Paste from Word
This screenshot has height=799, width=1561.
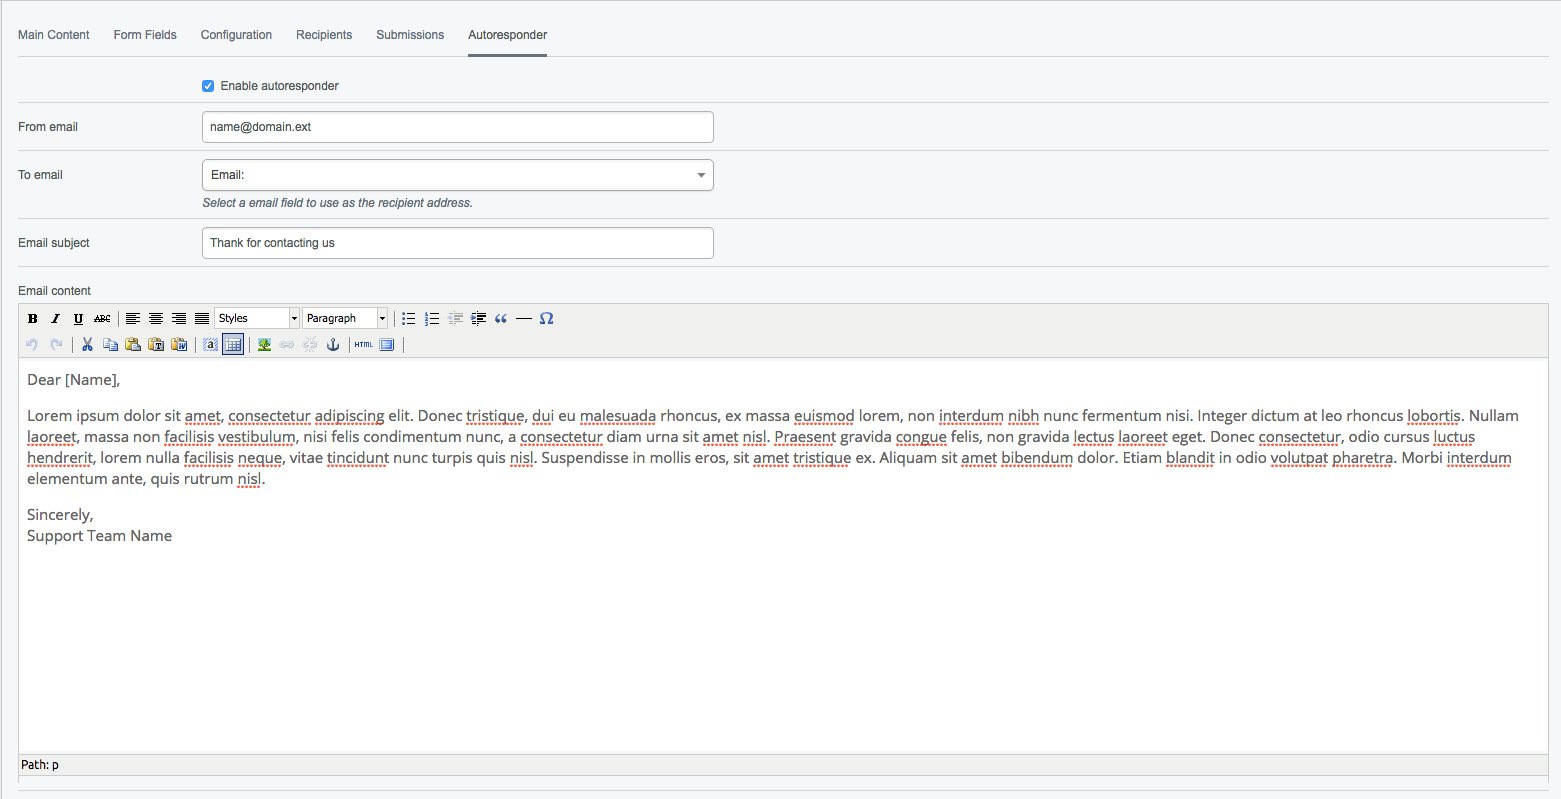(x=179, y=345)
